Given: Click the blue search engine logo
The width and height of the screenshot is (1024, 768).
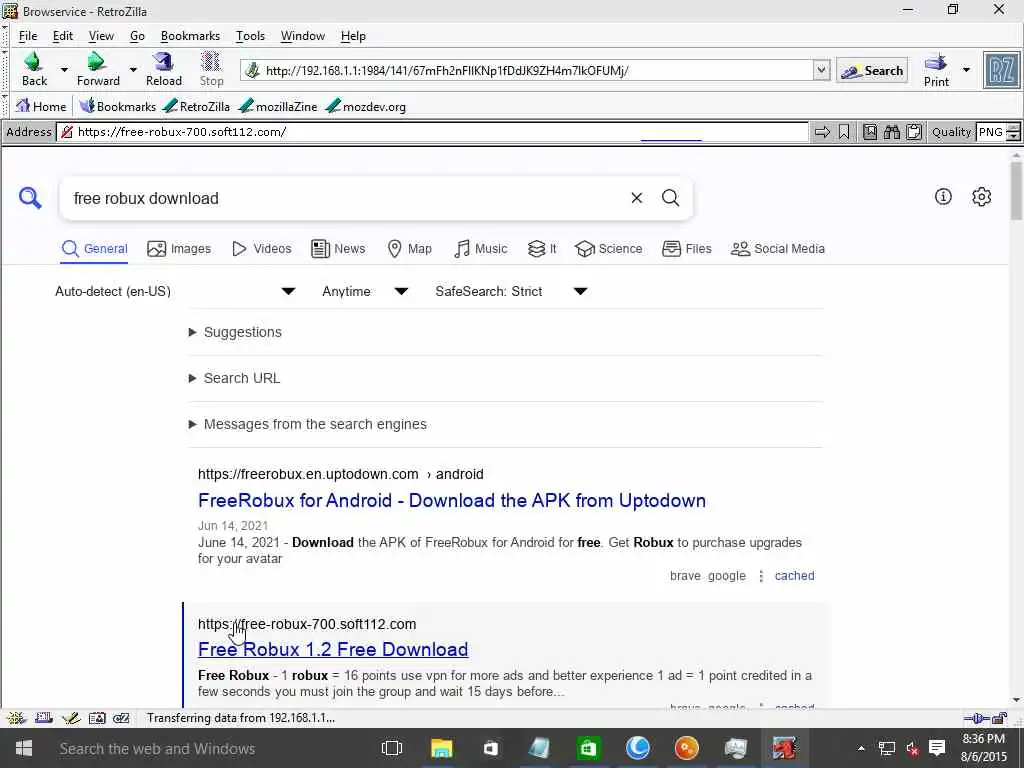Looking at the screenshot, I should coord(30,197).
